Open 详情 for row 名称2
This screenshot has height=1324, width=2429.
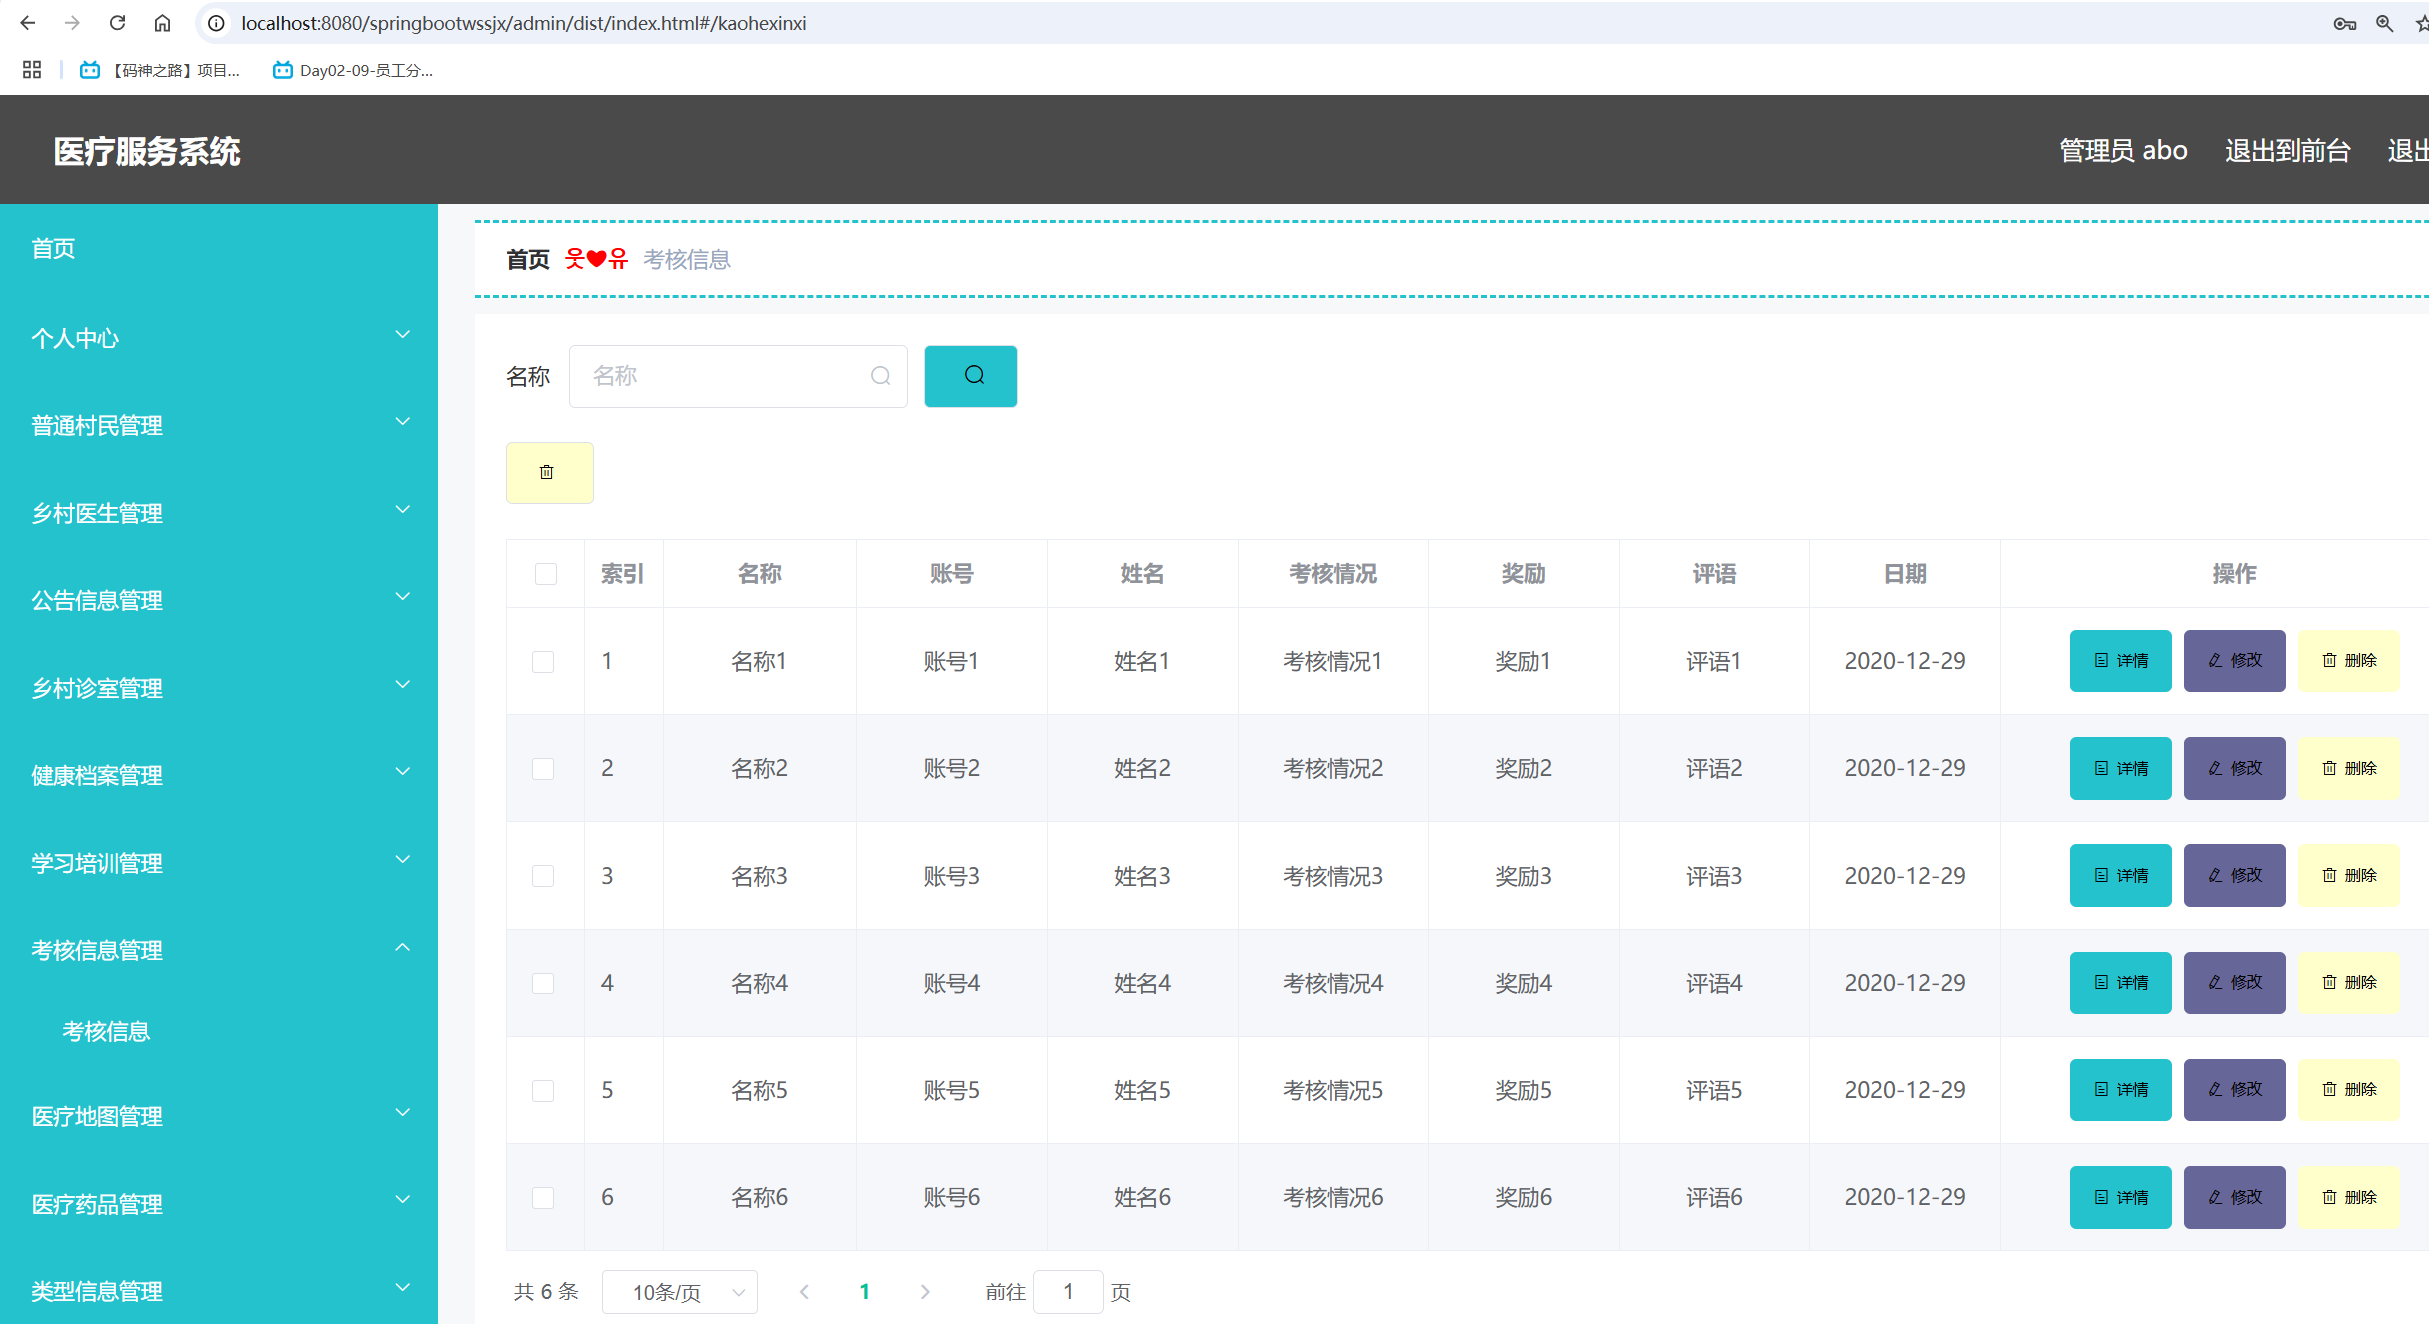click(2120, 768)
